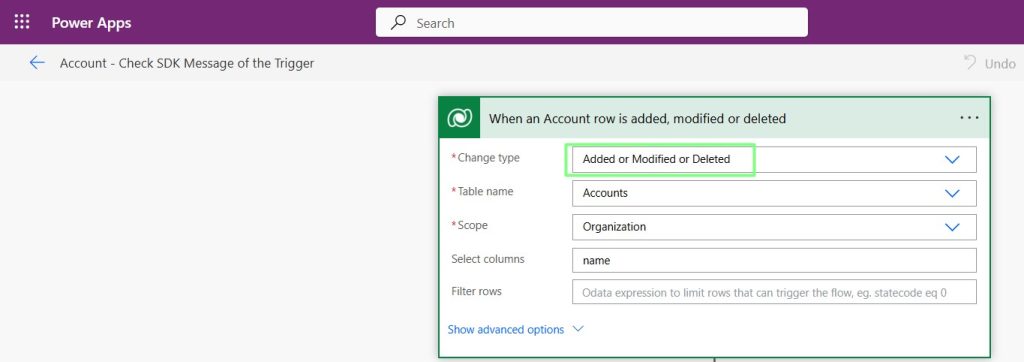The image size is (1024, 362).
Task: Expand the Change type dropdown arrow
Action: click(952, 159)
